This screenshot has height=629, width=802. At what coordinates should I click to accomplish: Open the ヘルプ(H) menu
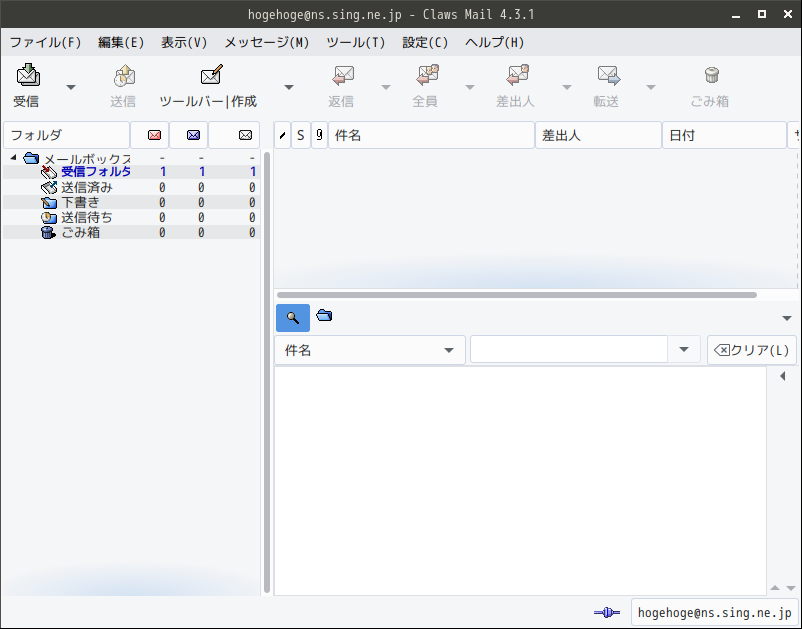coord(495,42)
